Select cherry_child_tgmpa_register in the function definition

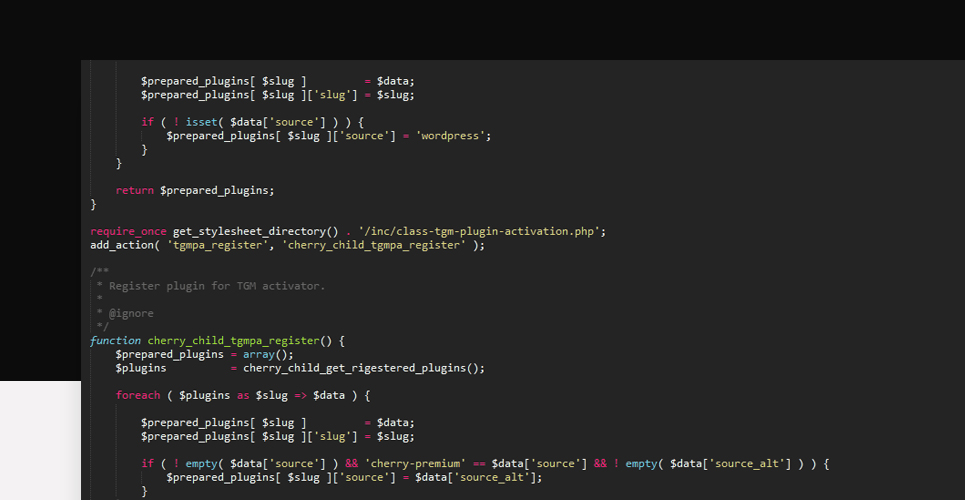tap(233, 341)
